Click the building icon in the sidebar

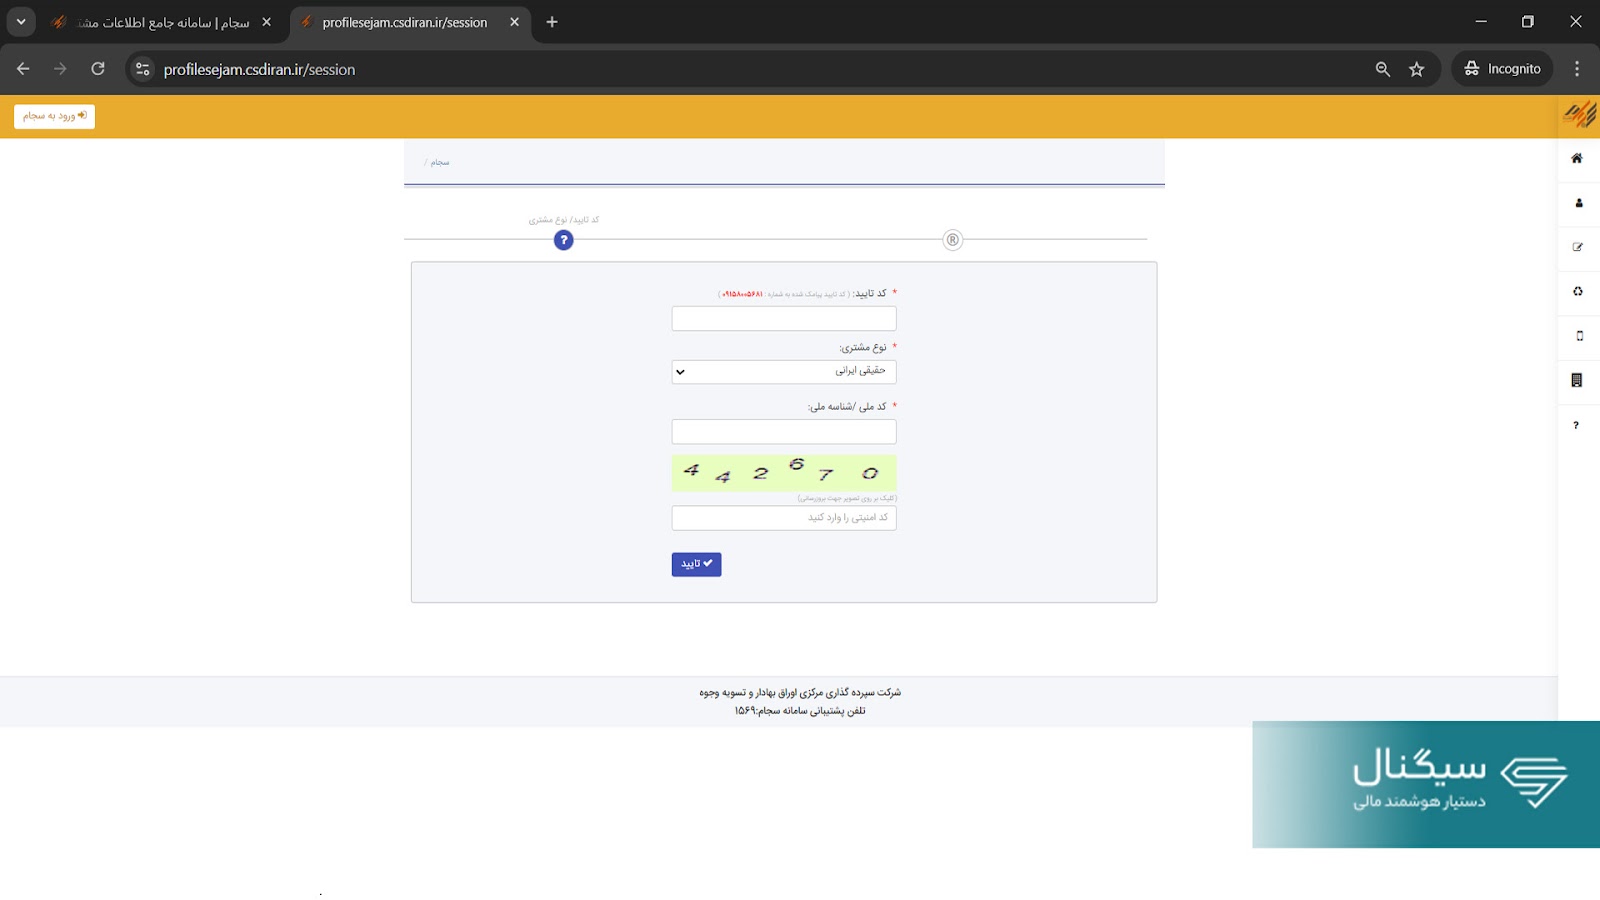(x=1577, y=380)
